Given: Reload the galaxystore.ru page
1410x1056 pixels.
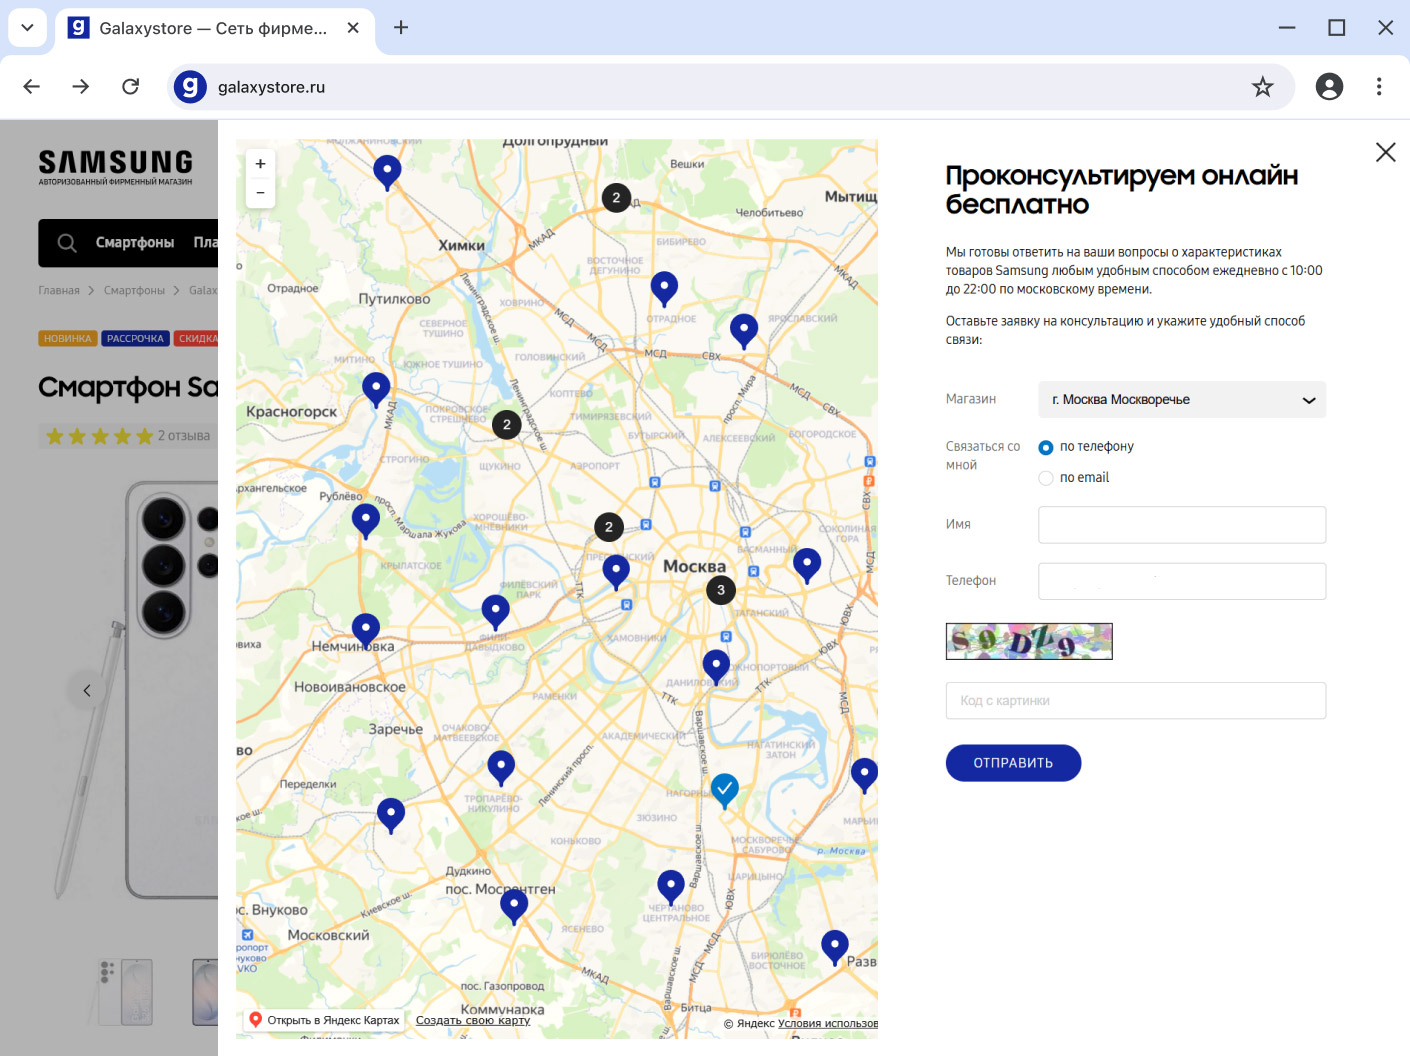Looking at the screenshot, I should click(130, 87).
